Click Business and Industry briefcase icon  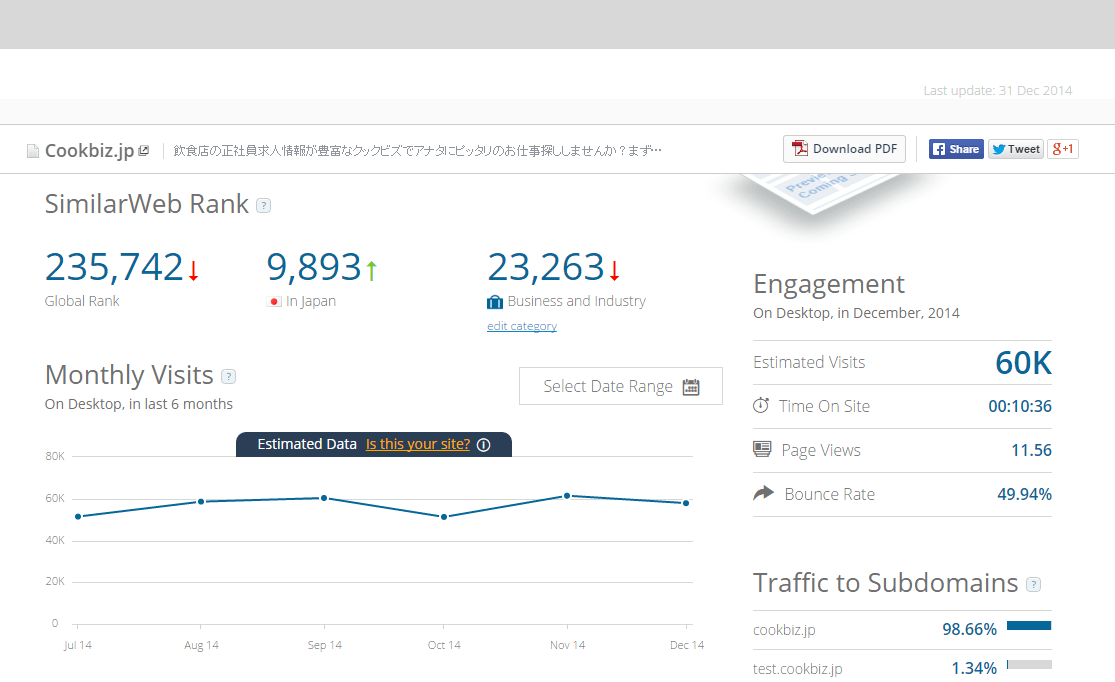(x=495, y=302)
